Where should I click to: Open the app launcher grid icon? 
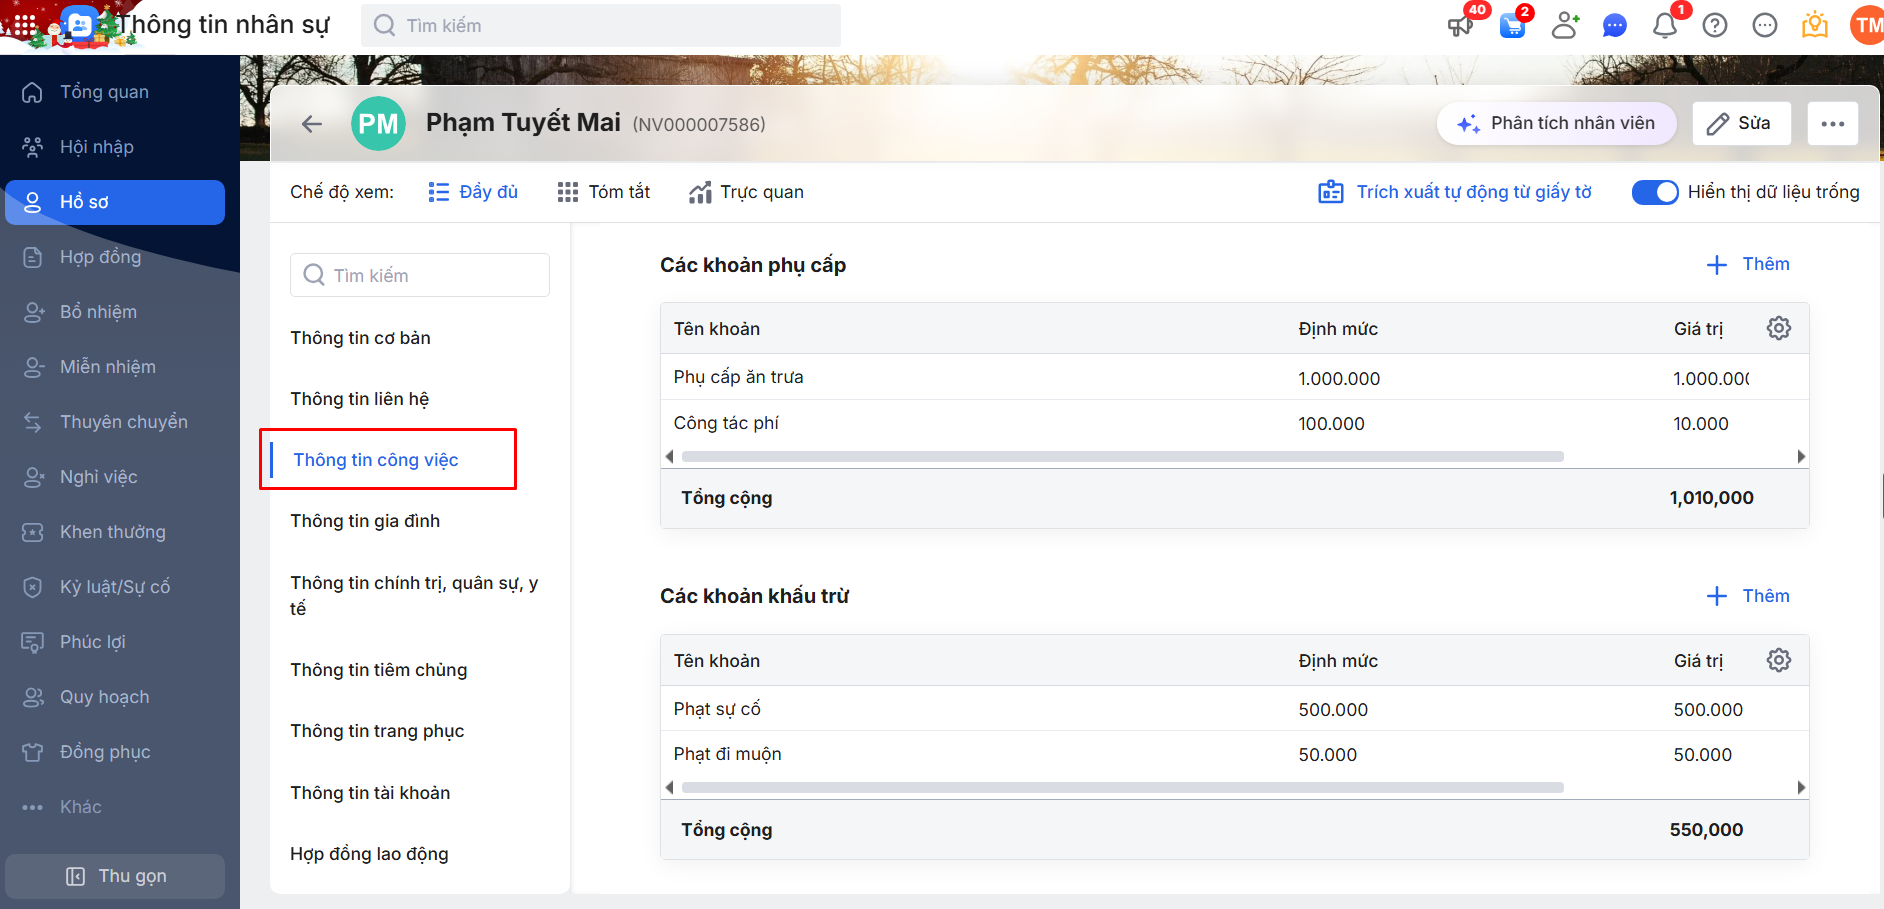point(24,24)
